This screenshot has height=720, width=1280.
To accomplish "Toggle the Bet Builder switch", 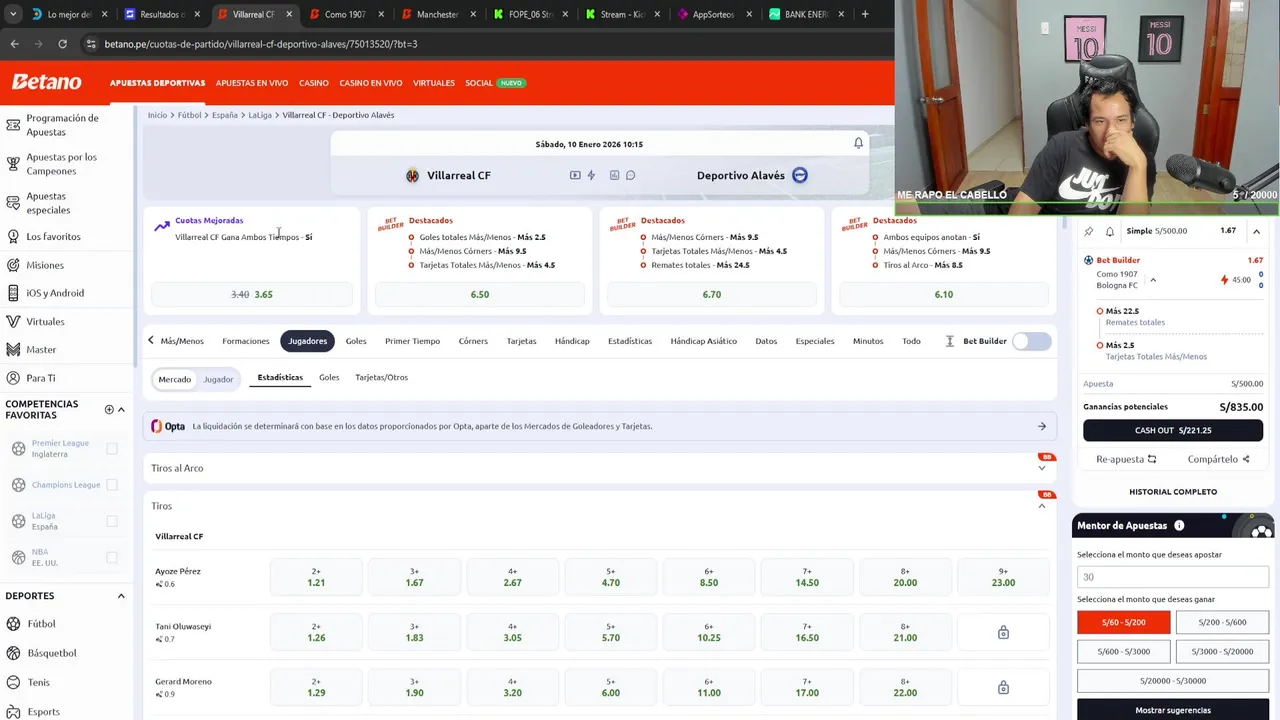I will pyautogui.click(x=1031, y=341).
